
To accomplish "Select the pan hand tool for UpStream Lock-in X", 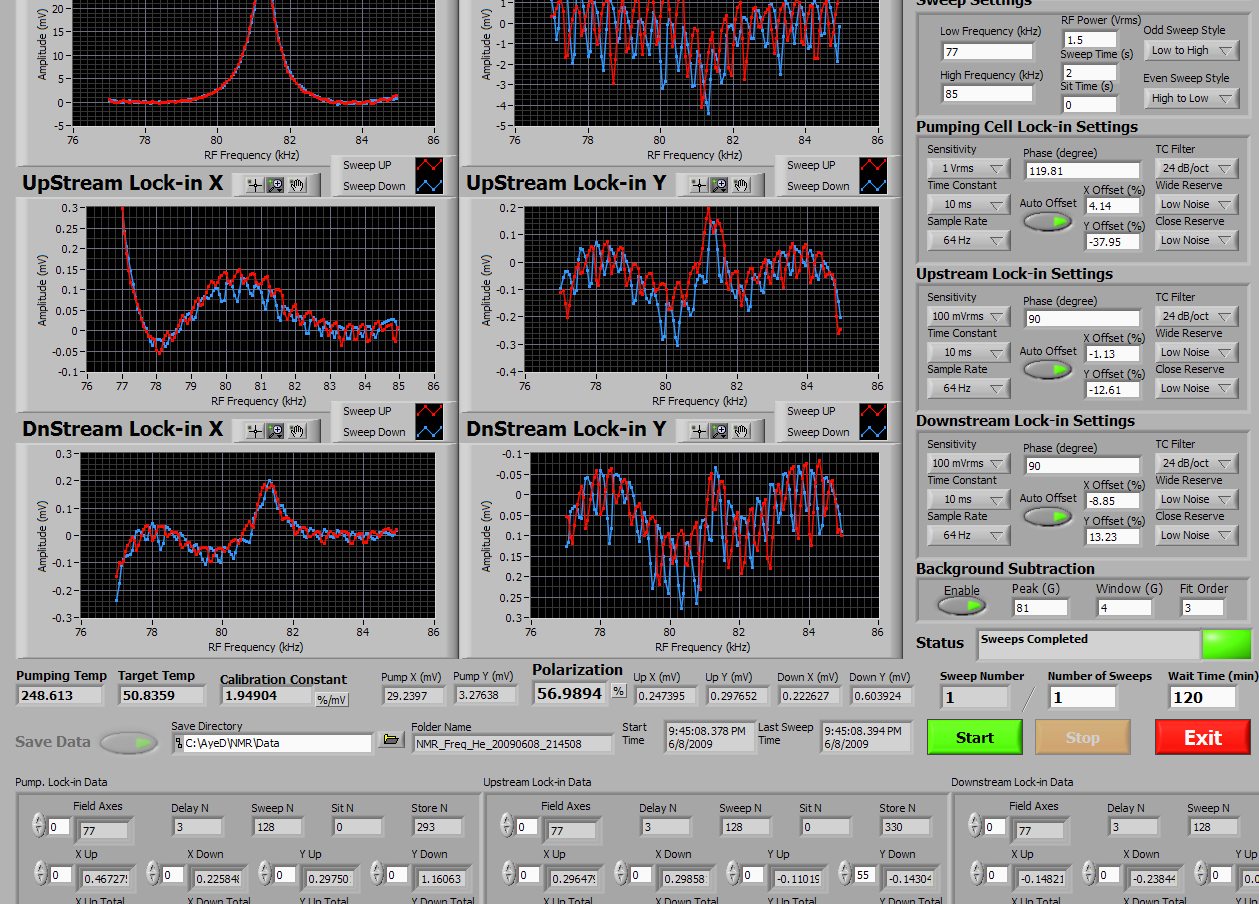I will point(297,184).
